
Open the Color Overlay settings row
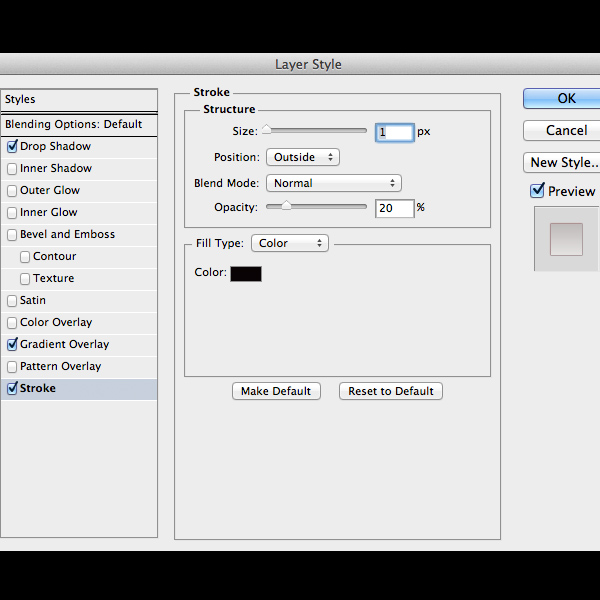pyautogui.click(x=79, y=323)
